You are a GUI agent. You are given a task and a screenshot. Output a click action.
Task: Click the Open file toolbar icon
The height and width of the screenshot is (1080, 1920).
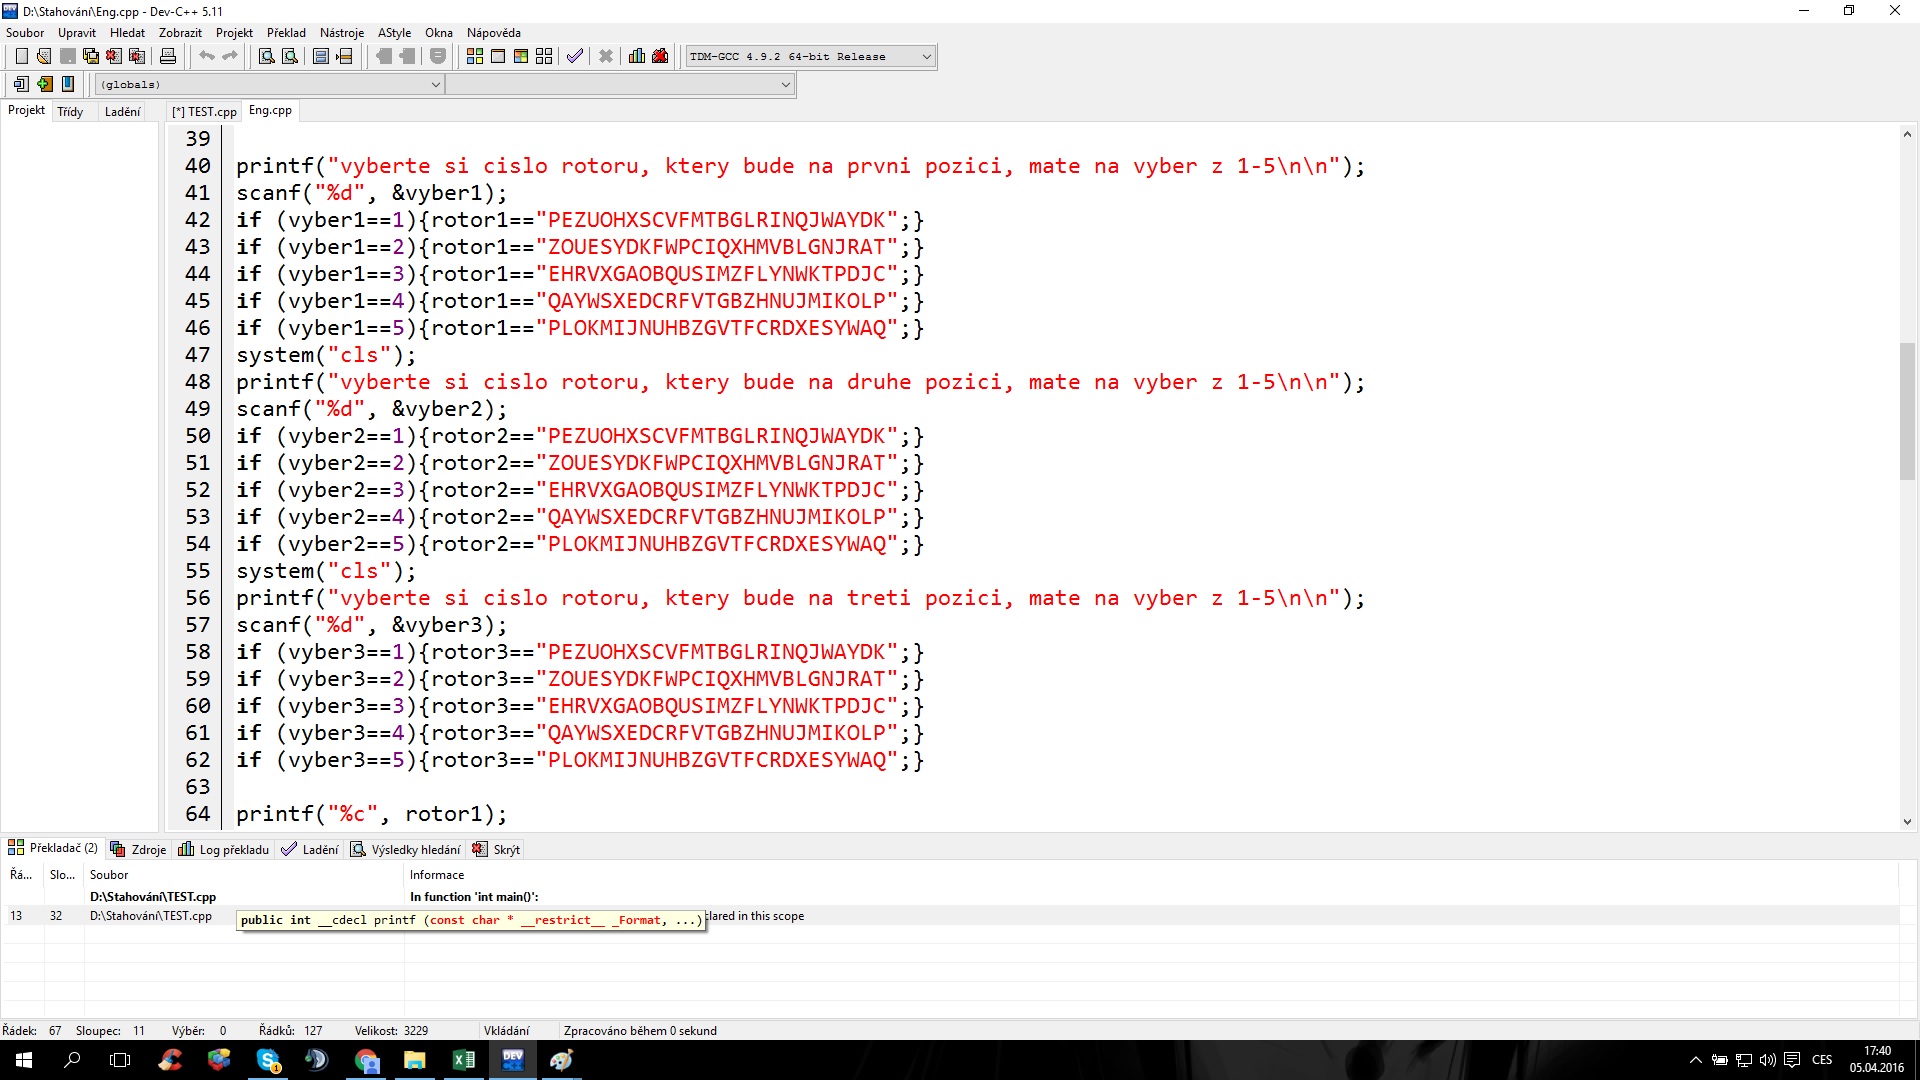(x=43, y=56)
